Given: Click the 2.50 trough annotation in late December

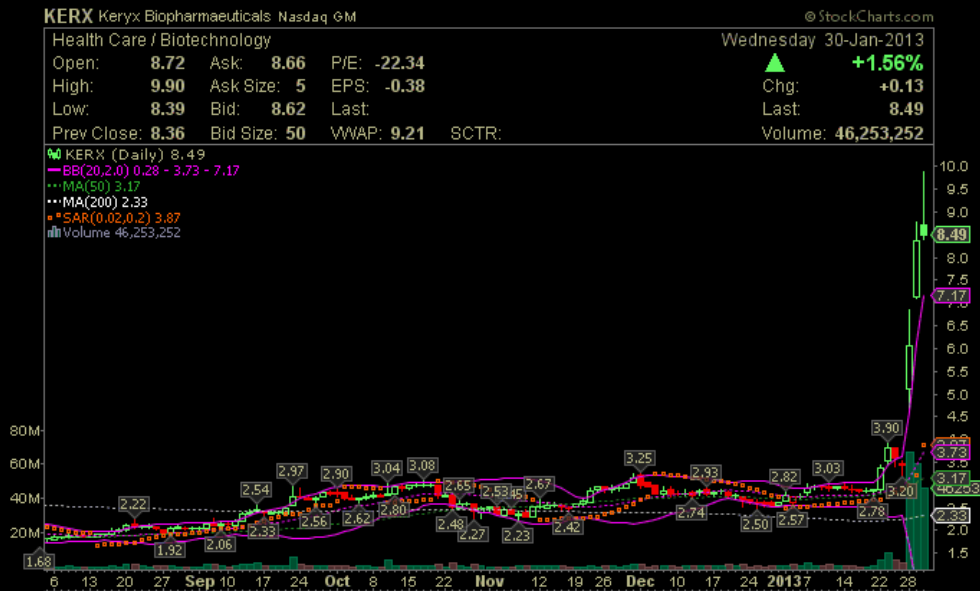Looking at the screenshot, I should coord(756,524).
